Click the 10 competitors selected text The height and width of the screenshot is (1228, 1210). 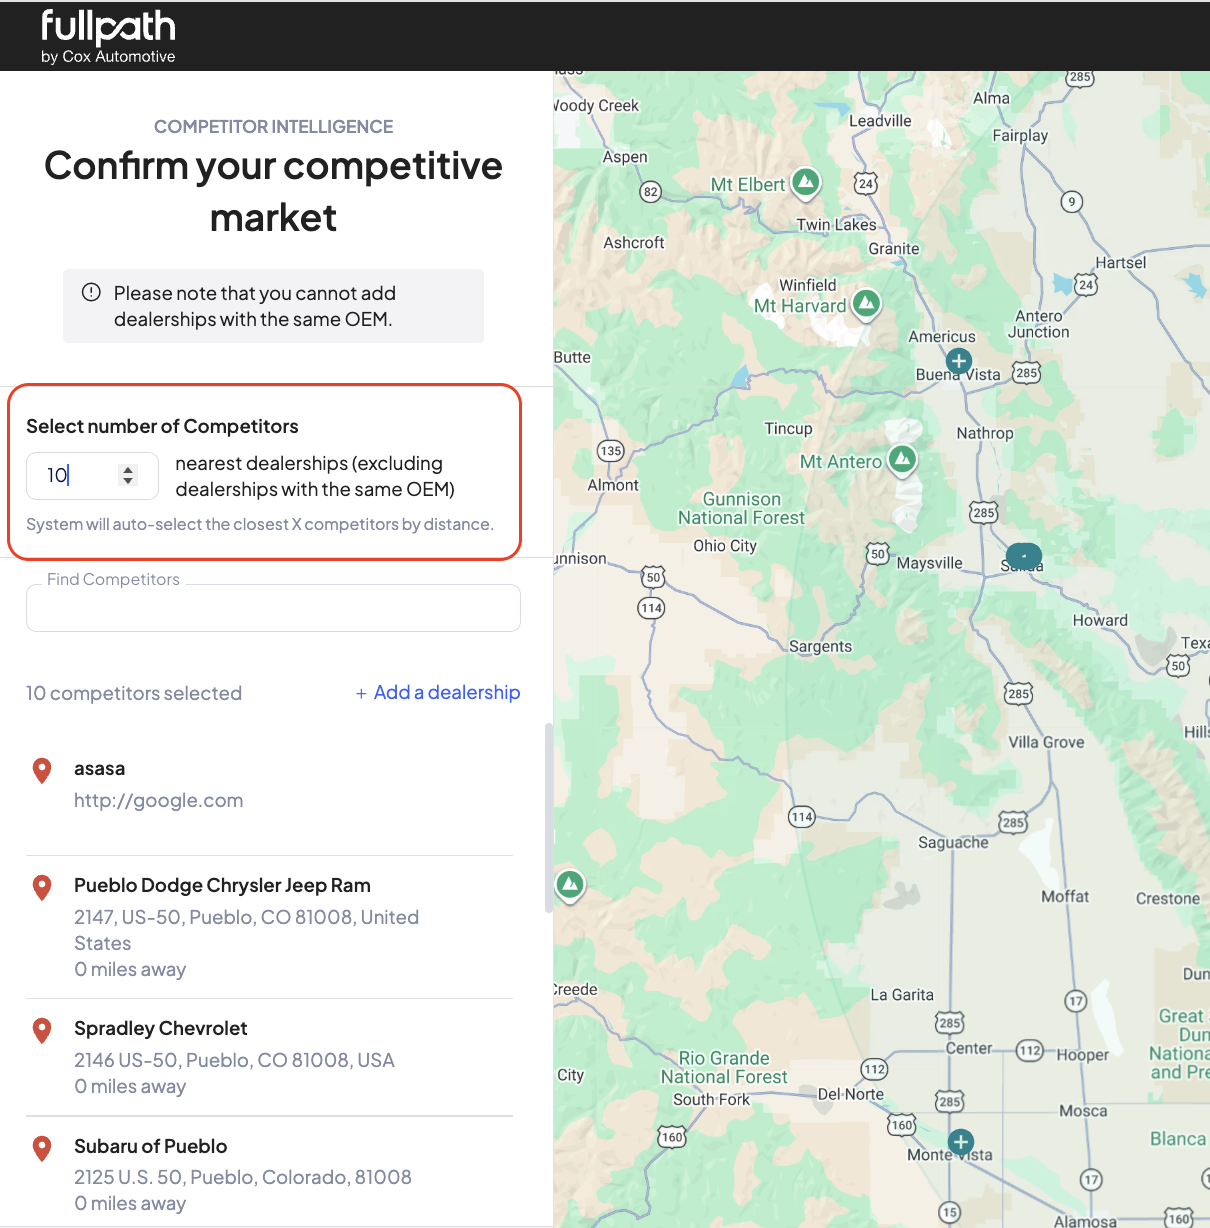(134, 693)
